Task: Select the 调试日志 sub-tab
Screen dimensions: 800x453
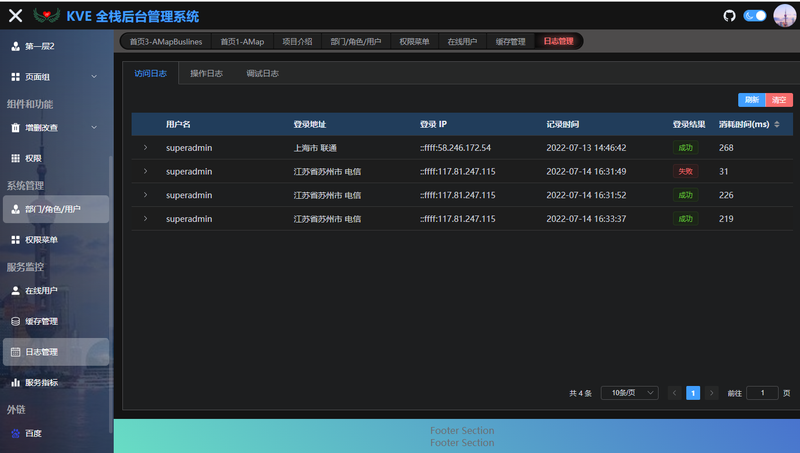Action: point(263,73)
